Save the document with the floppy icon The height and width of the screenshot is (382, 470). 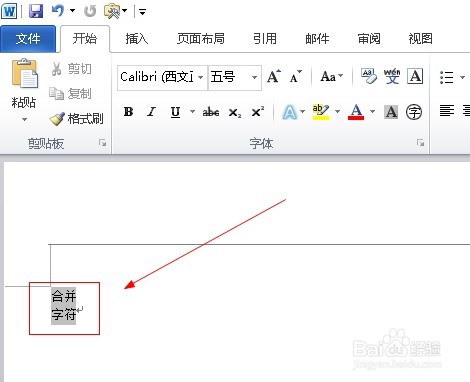click(x=36, y=11)
